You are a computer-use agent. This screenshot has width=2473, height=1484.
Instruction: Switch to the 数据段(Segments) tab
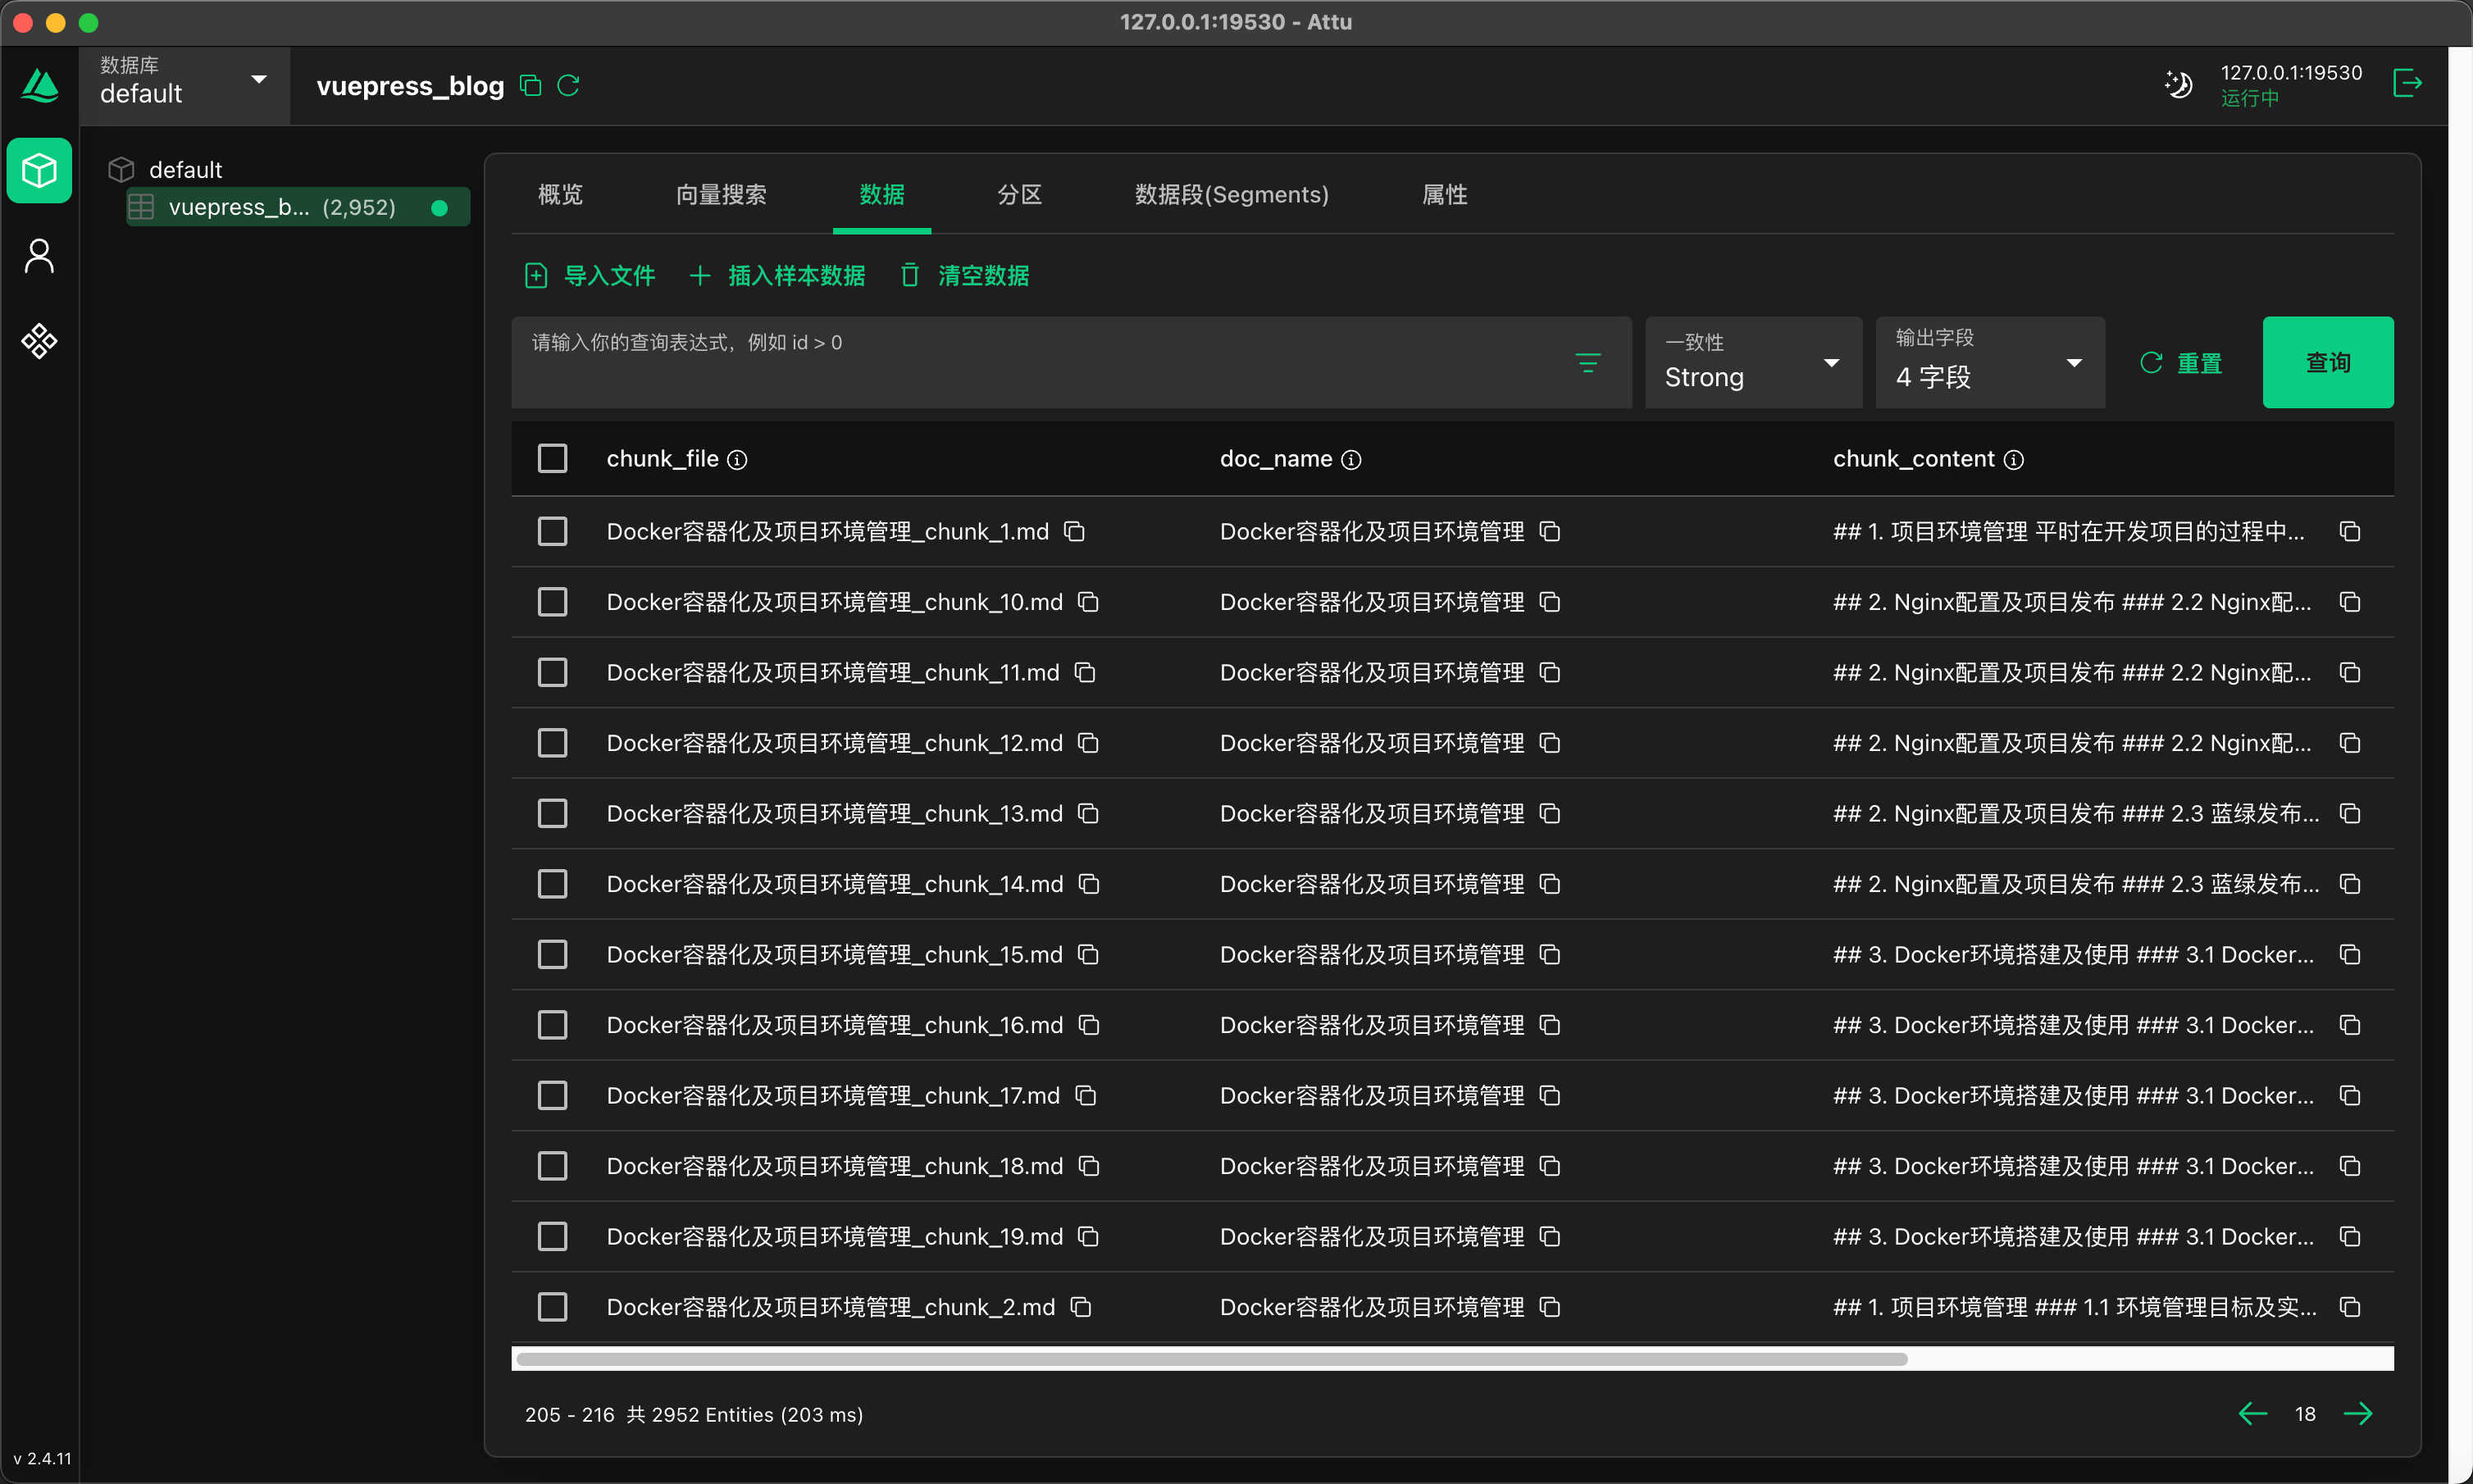pos(1231,195)
